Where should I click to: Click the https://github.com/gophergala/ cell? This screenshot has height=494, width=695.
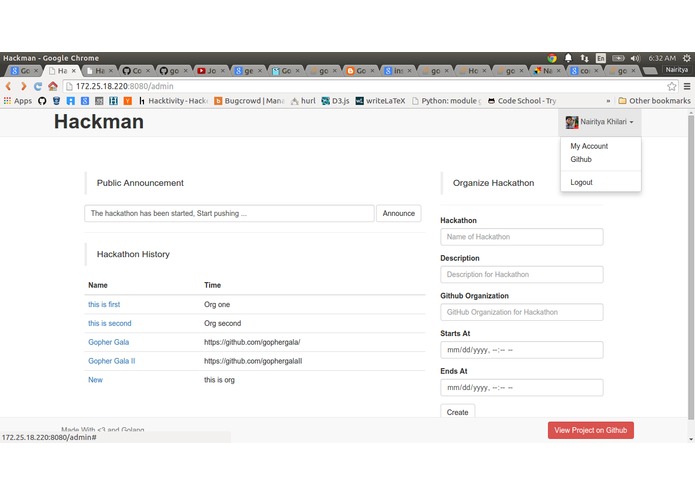tap(252, 342)
